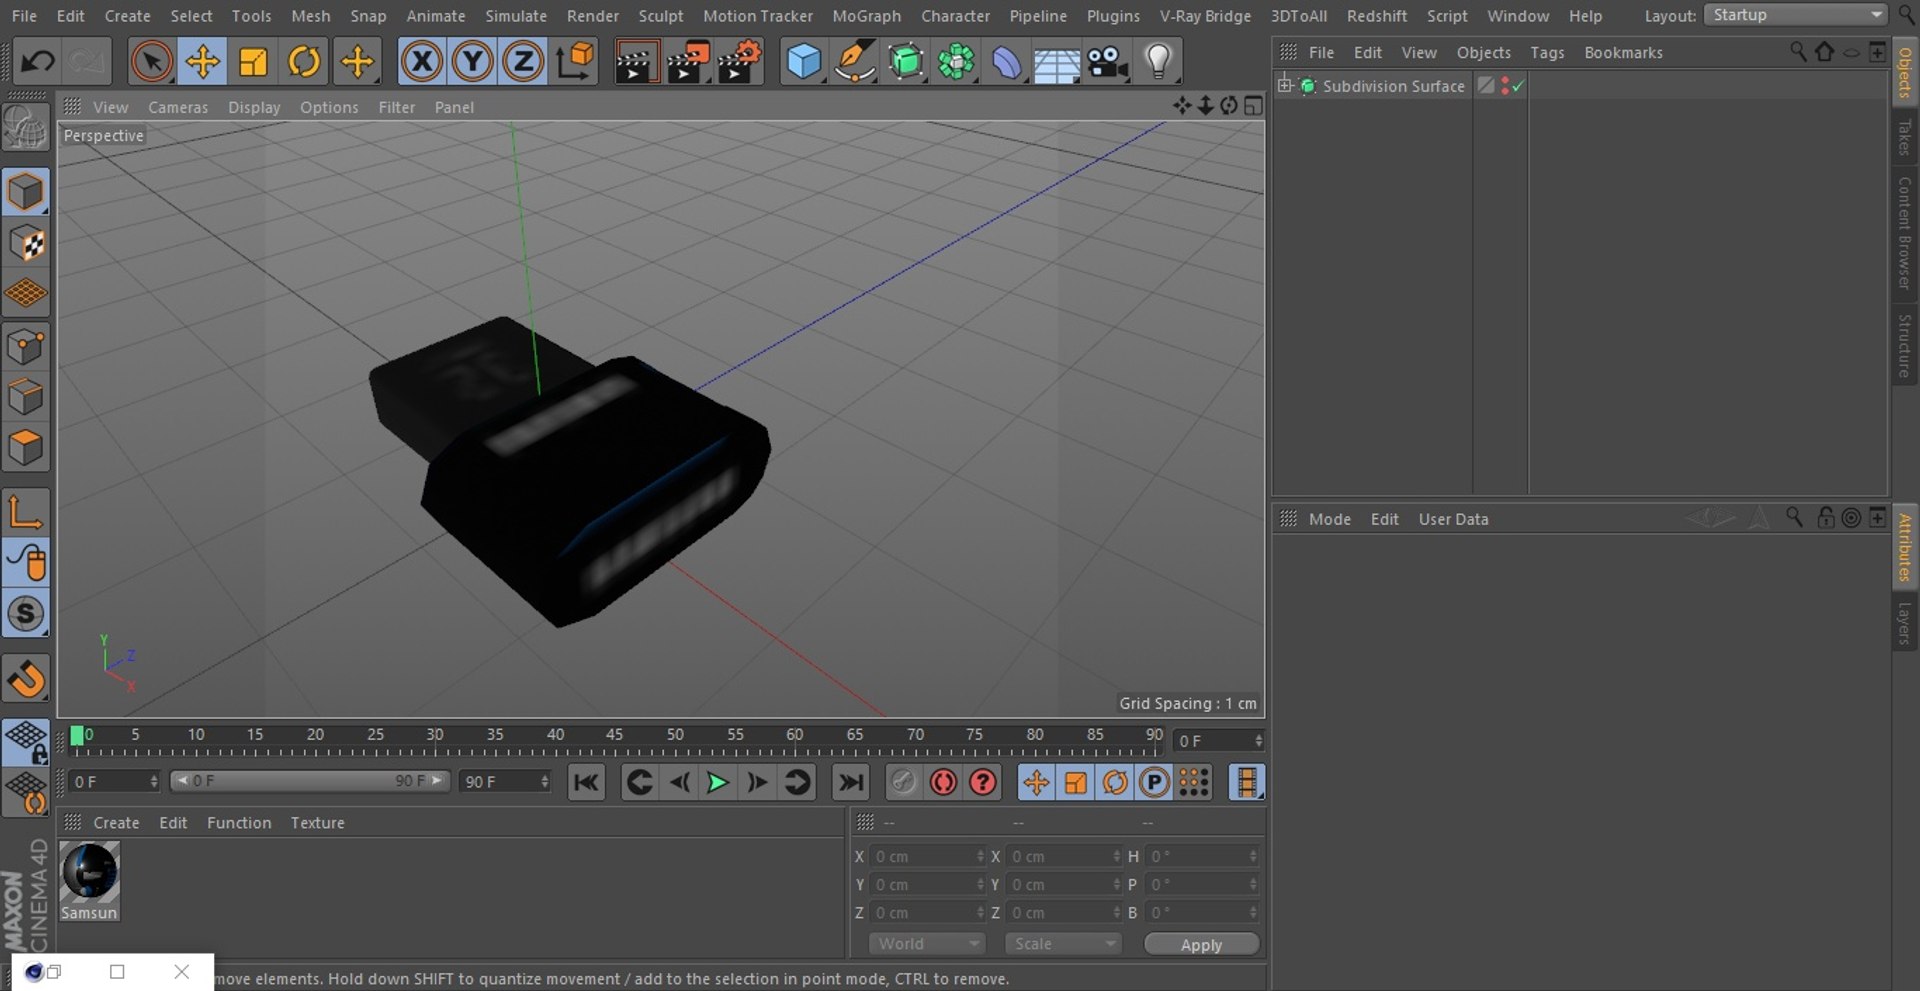This screenshot has width=1920, height=991.
Task: Expand the Subdivision Surface object tree
Action: pos(1285,86)
